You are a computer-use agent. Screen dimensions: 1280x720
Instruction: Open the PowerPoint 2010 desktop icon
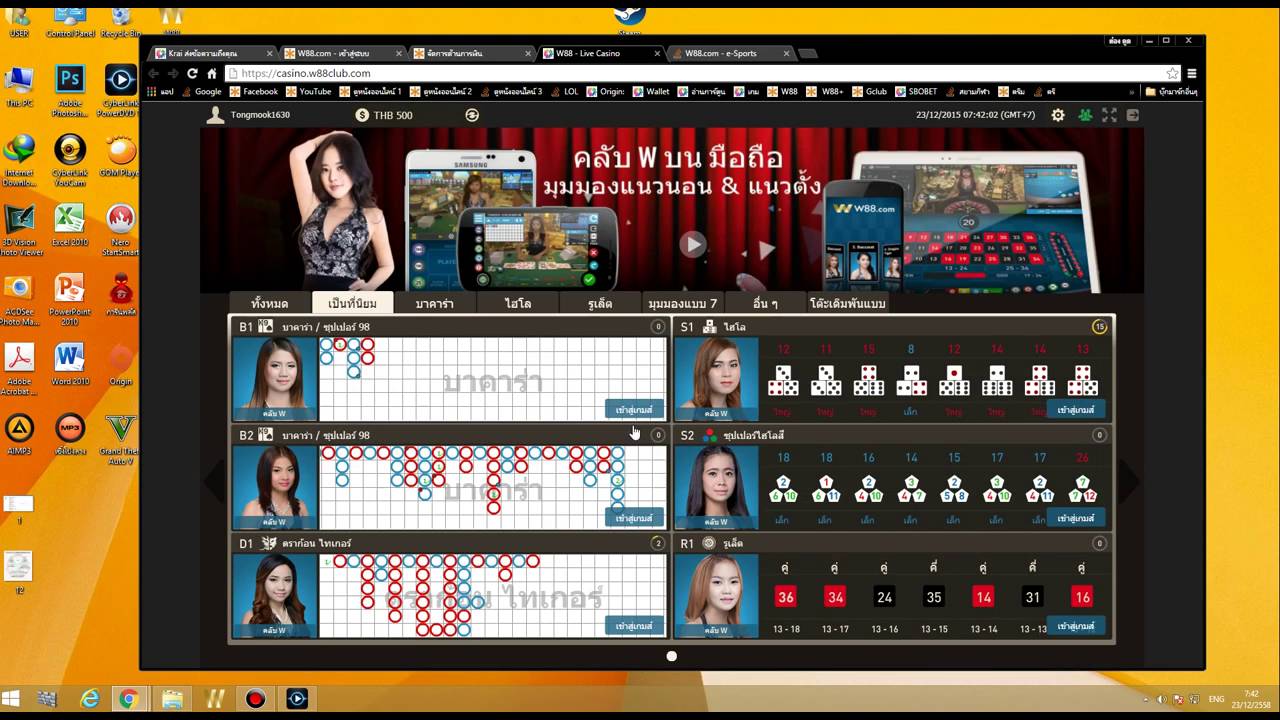69,299
